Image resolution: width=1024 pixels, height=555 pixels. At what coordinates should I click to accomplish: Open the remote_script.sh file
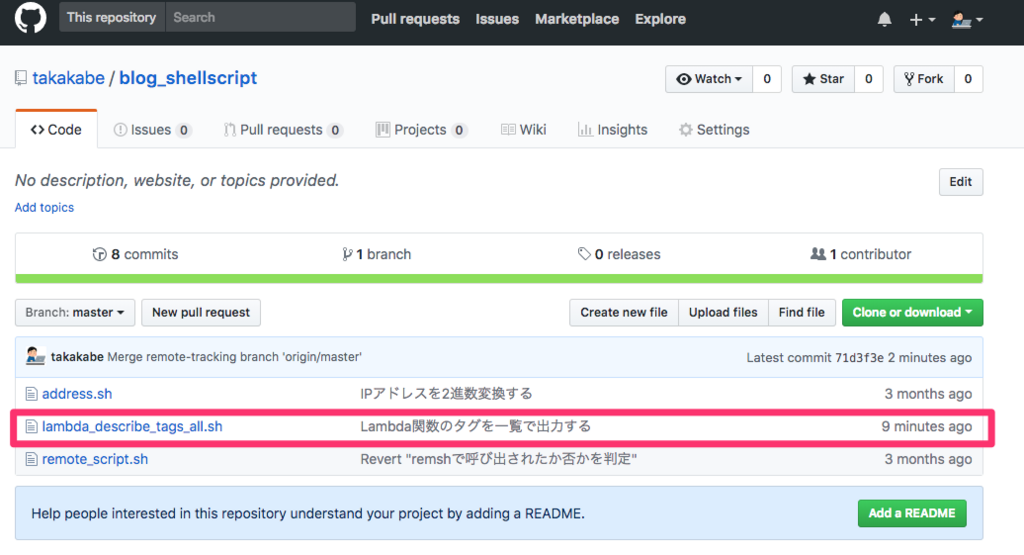(95, 459)
